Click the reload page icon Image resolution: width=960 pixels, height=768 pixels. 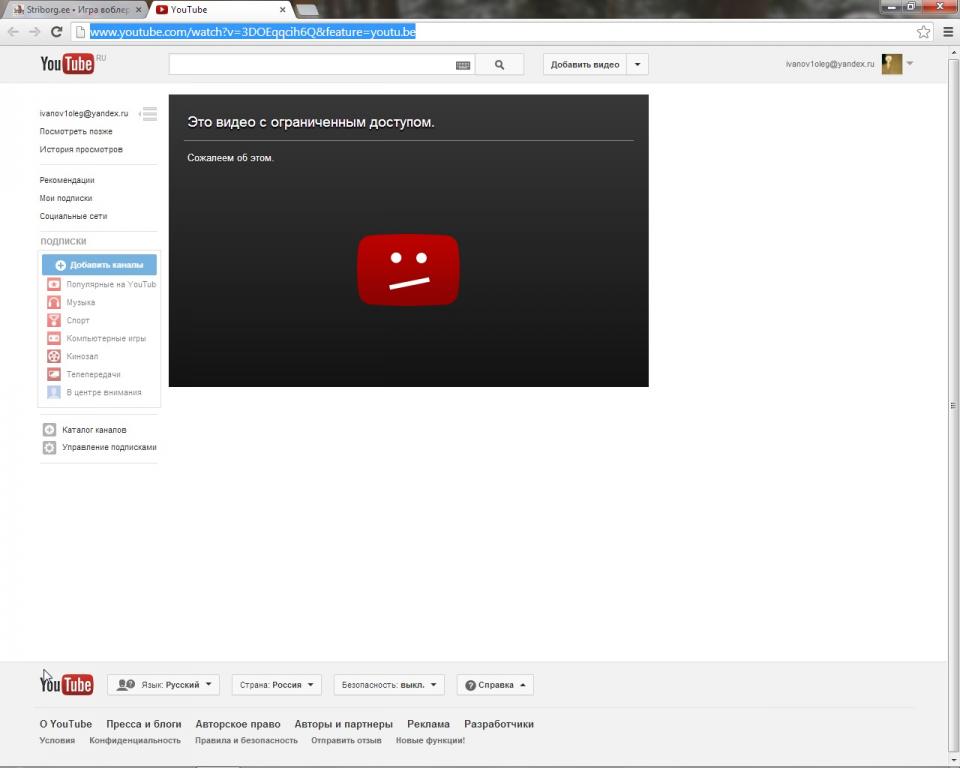(57, 32)
